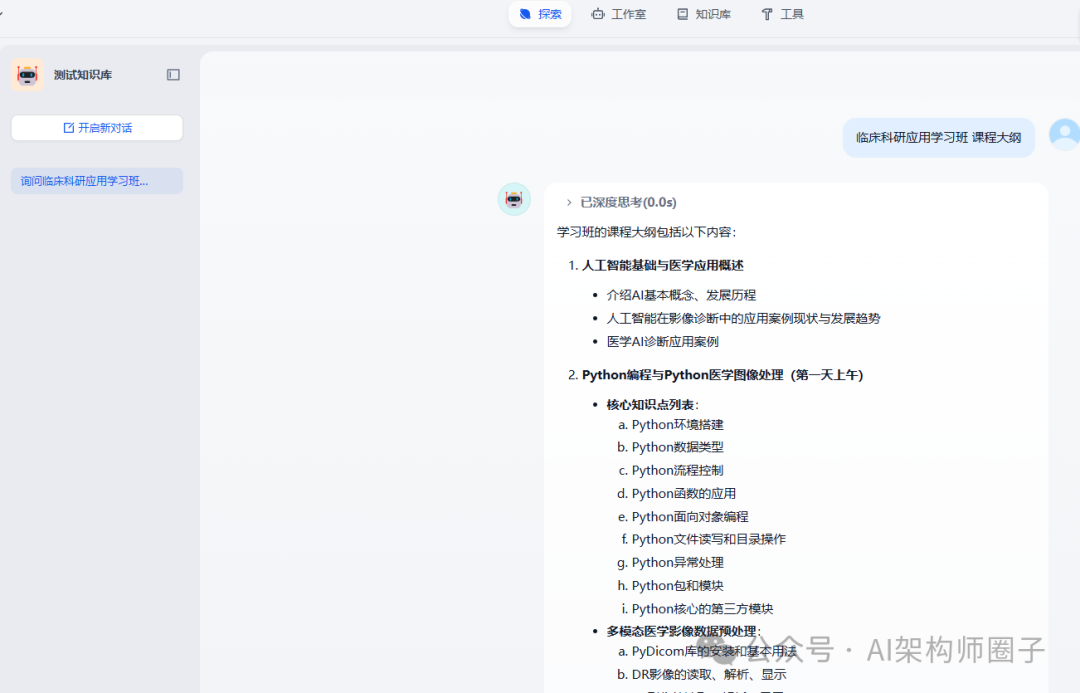This screenshot has height=693, width=1080.
Task: Click the 开启新对话 button
Action: click(96, 127)
